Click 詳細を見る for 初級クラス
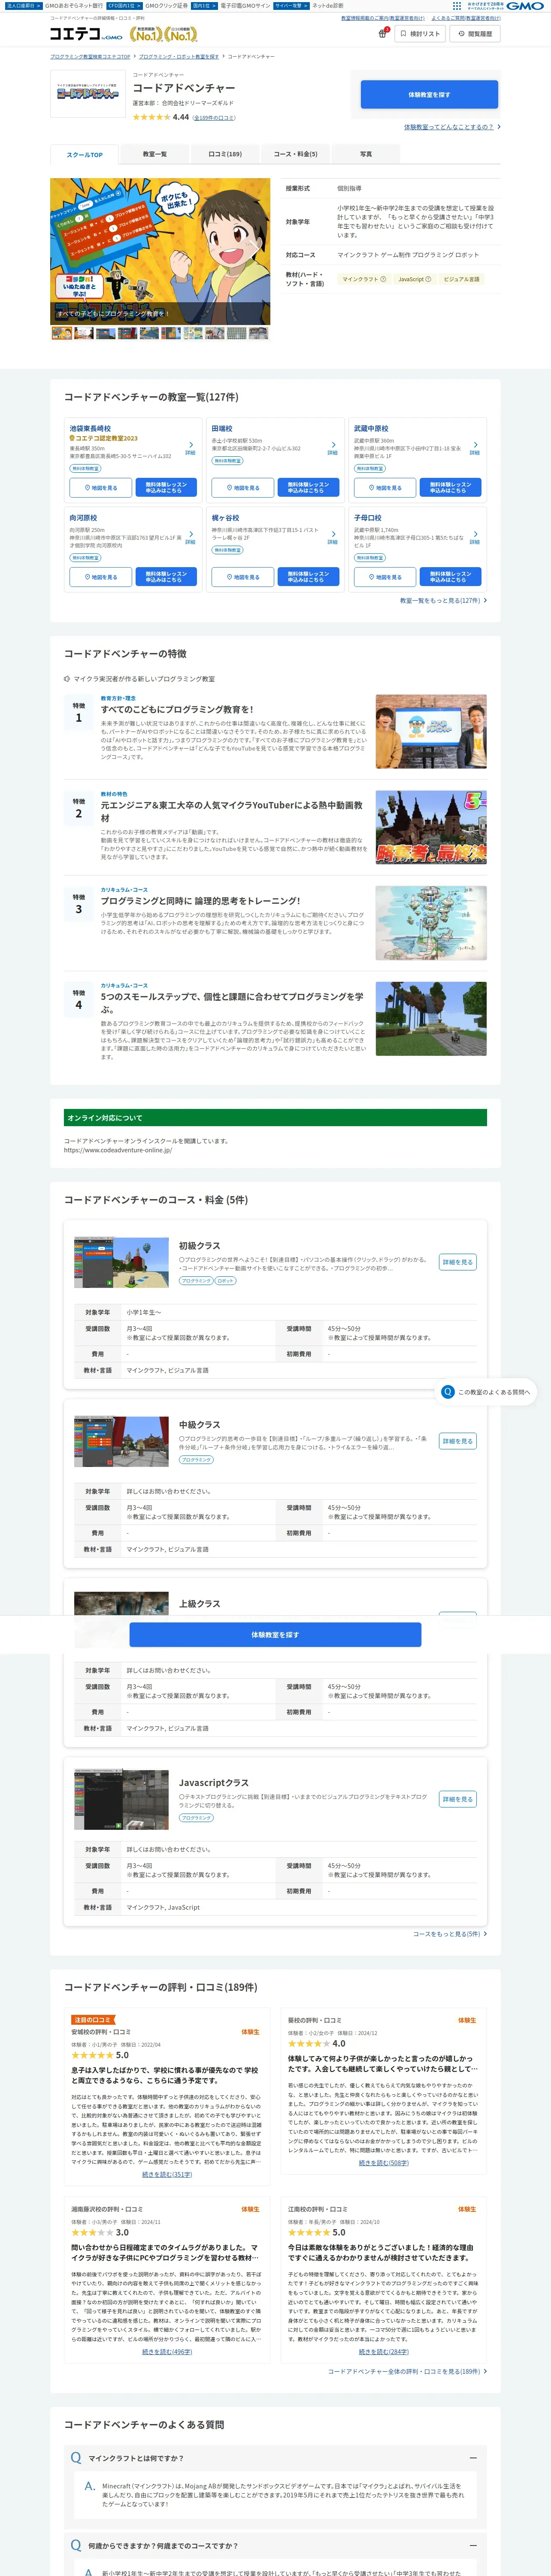The height and width of the screenshot is (2576, 551). [x=457, y=1262]
